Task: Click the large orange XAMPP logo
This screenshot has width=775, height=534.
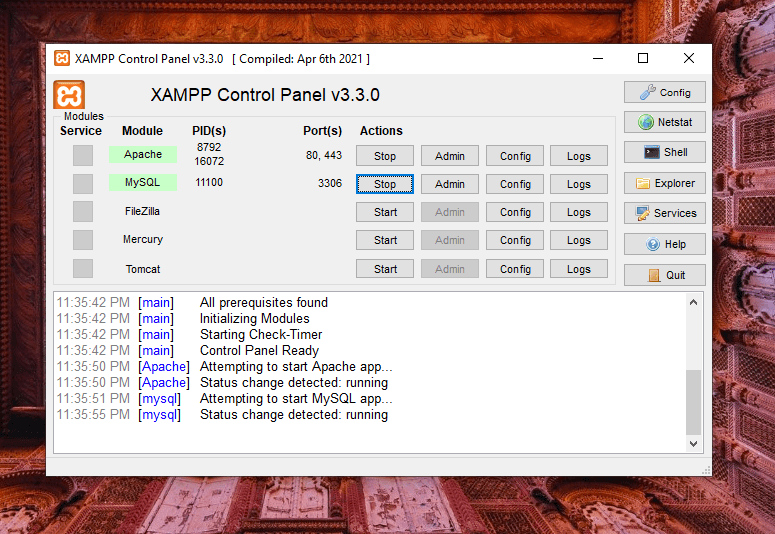Action: (69, 94)
